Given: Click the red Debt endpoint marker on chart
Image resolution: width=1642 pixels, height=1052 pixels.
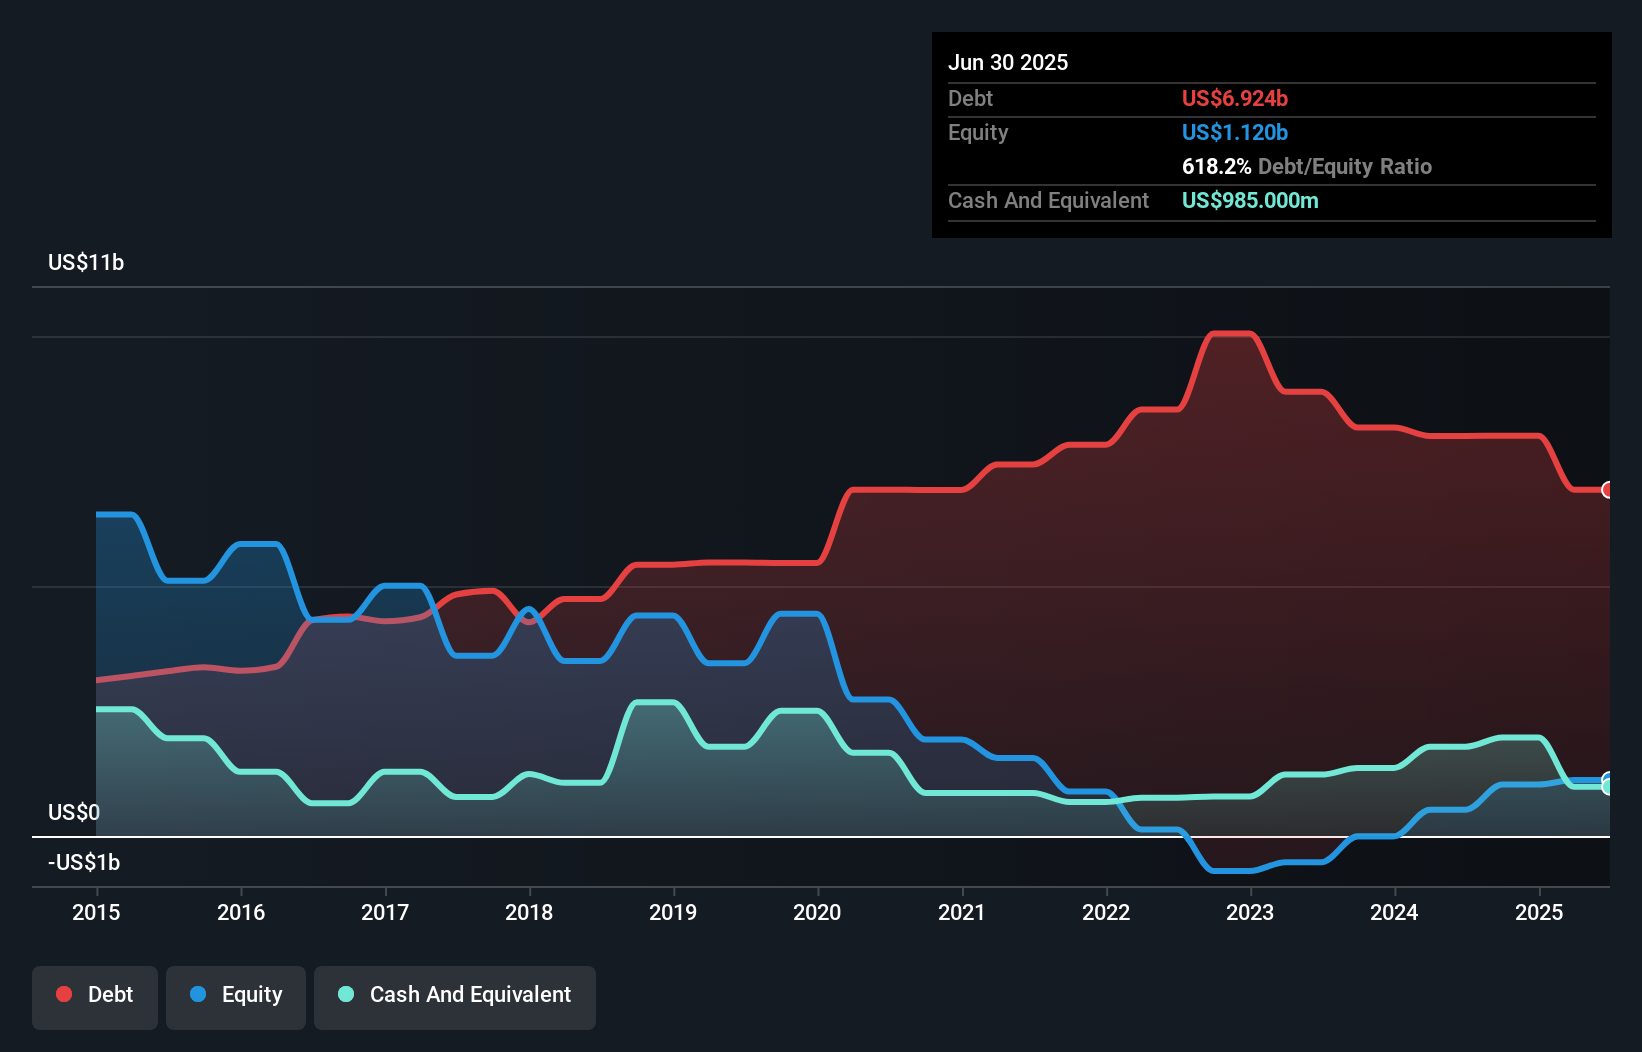Looking at the screenshot, I should 1607,490.
